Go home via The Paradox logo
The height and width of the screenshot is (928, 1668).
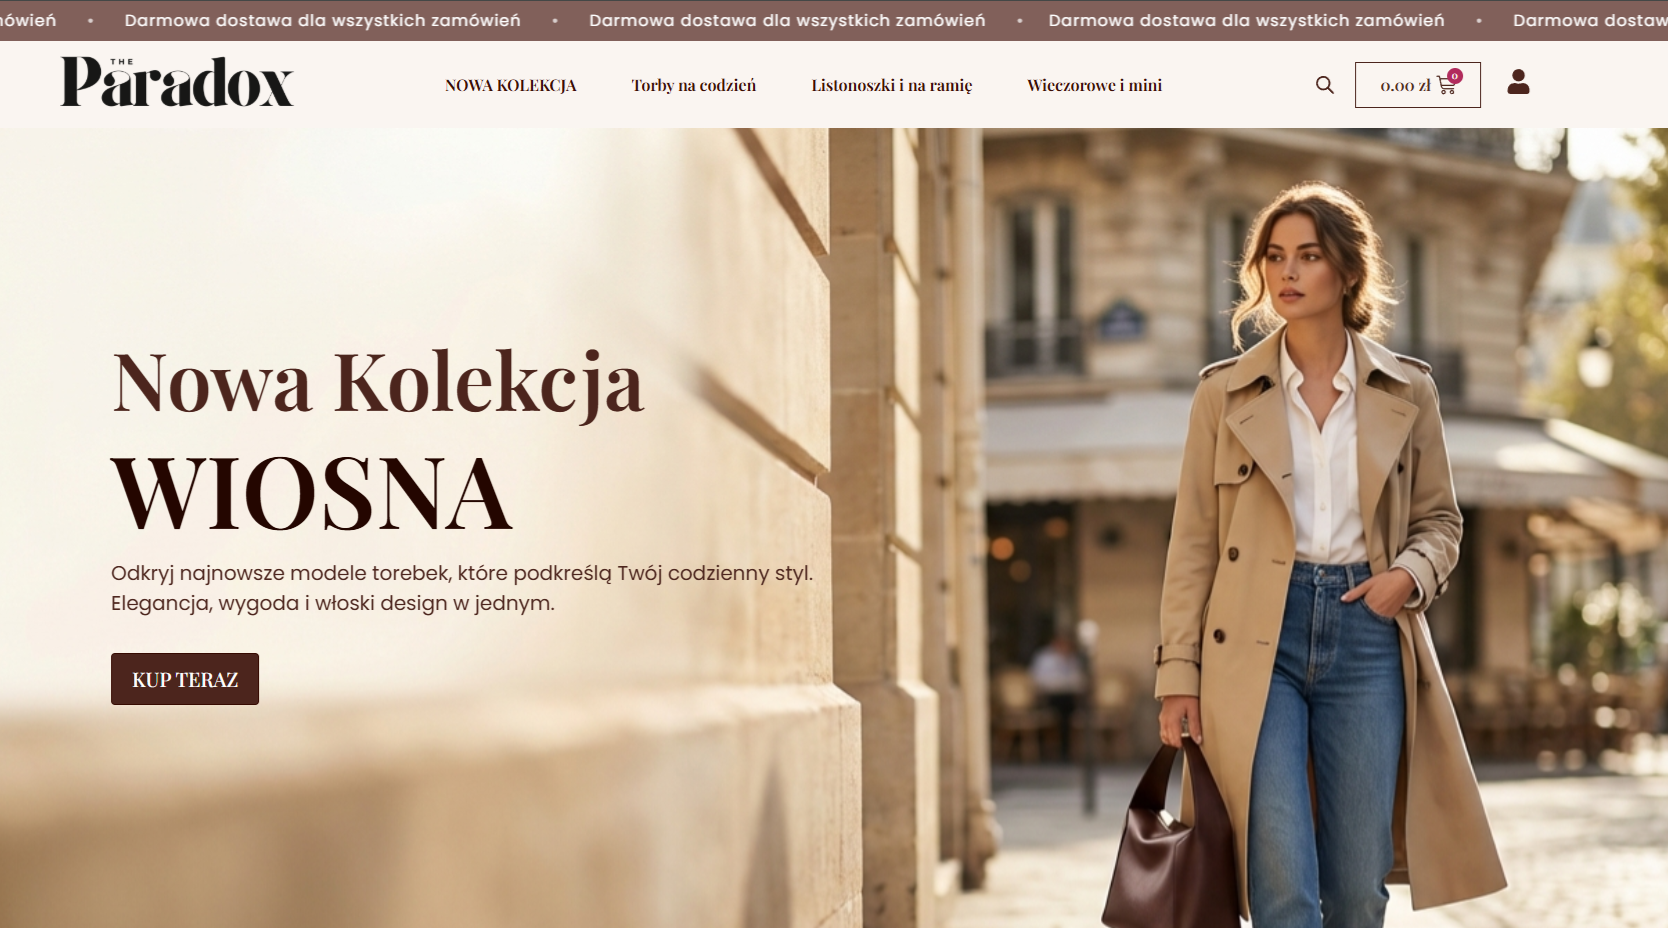[x=177, y=82]
